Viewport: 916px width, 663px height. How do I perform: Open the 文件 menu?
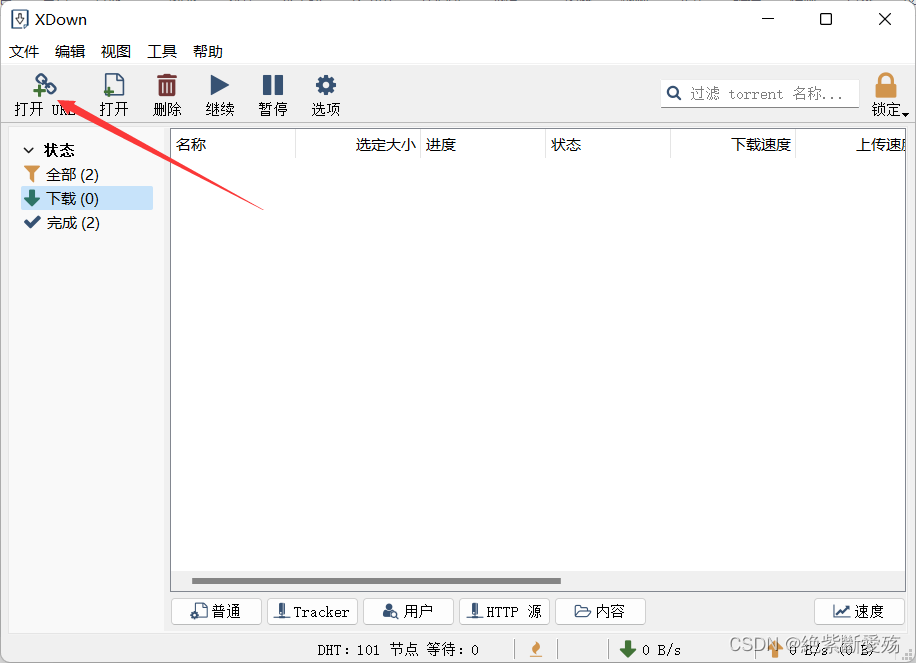[24, 51]
